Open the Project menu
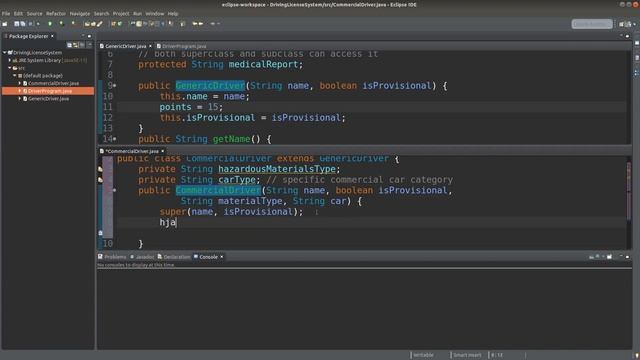Screen dimensions: 640x360 pyautogui.click(x=121, y=13)
